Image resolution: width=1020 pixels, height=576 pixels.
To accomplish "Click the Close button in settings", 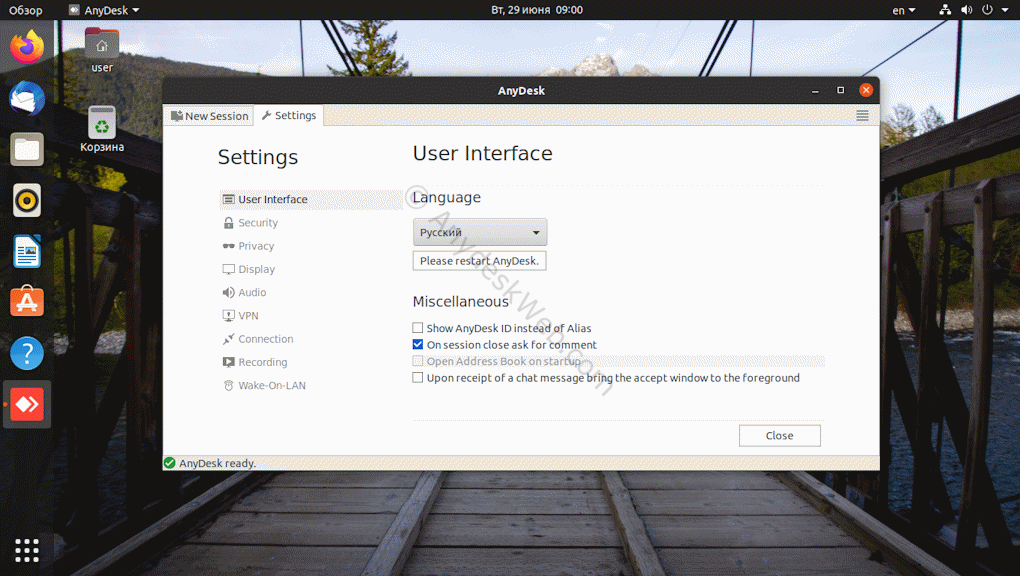I will tap(779, 435).
